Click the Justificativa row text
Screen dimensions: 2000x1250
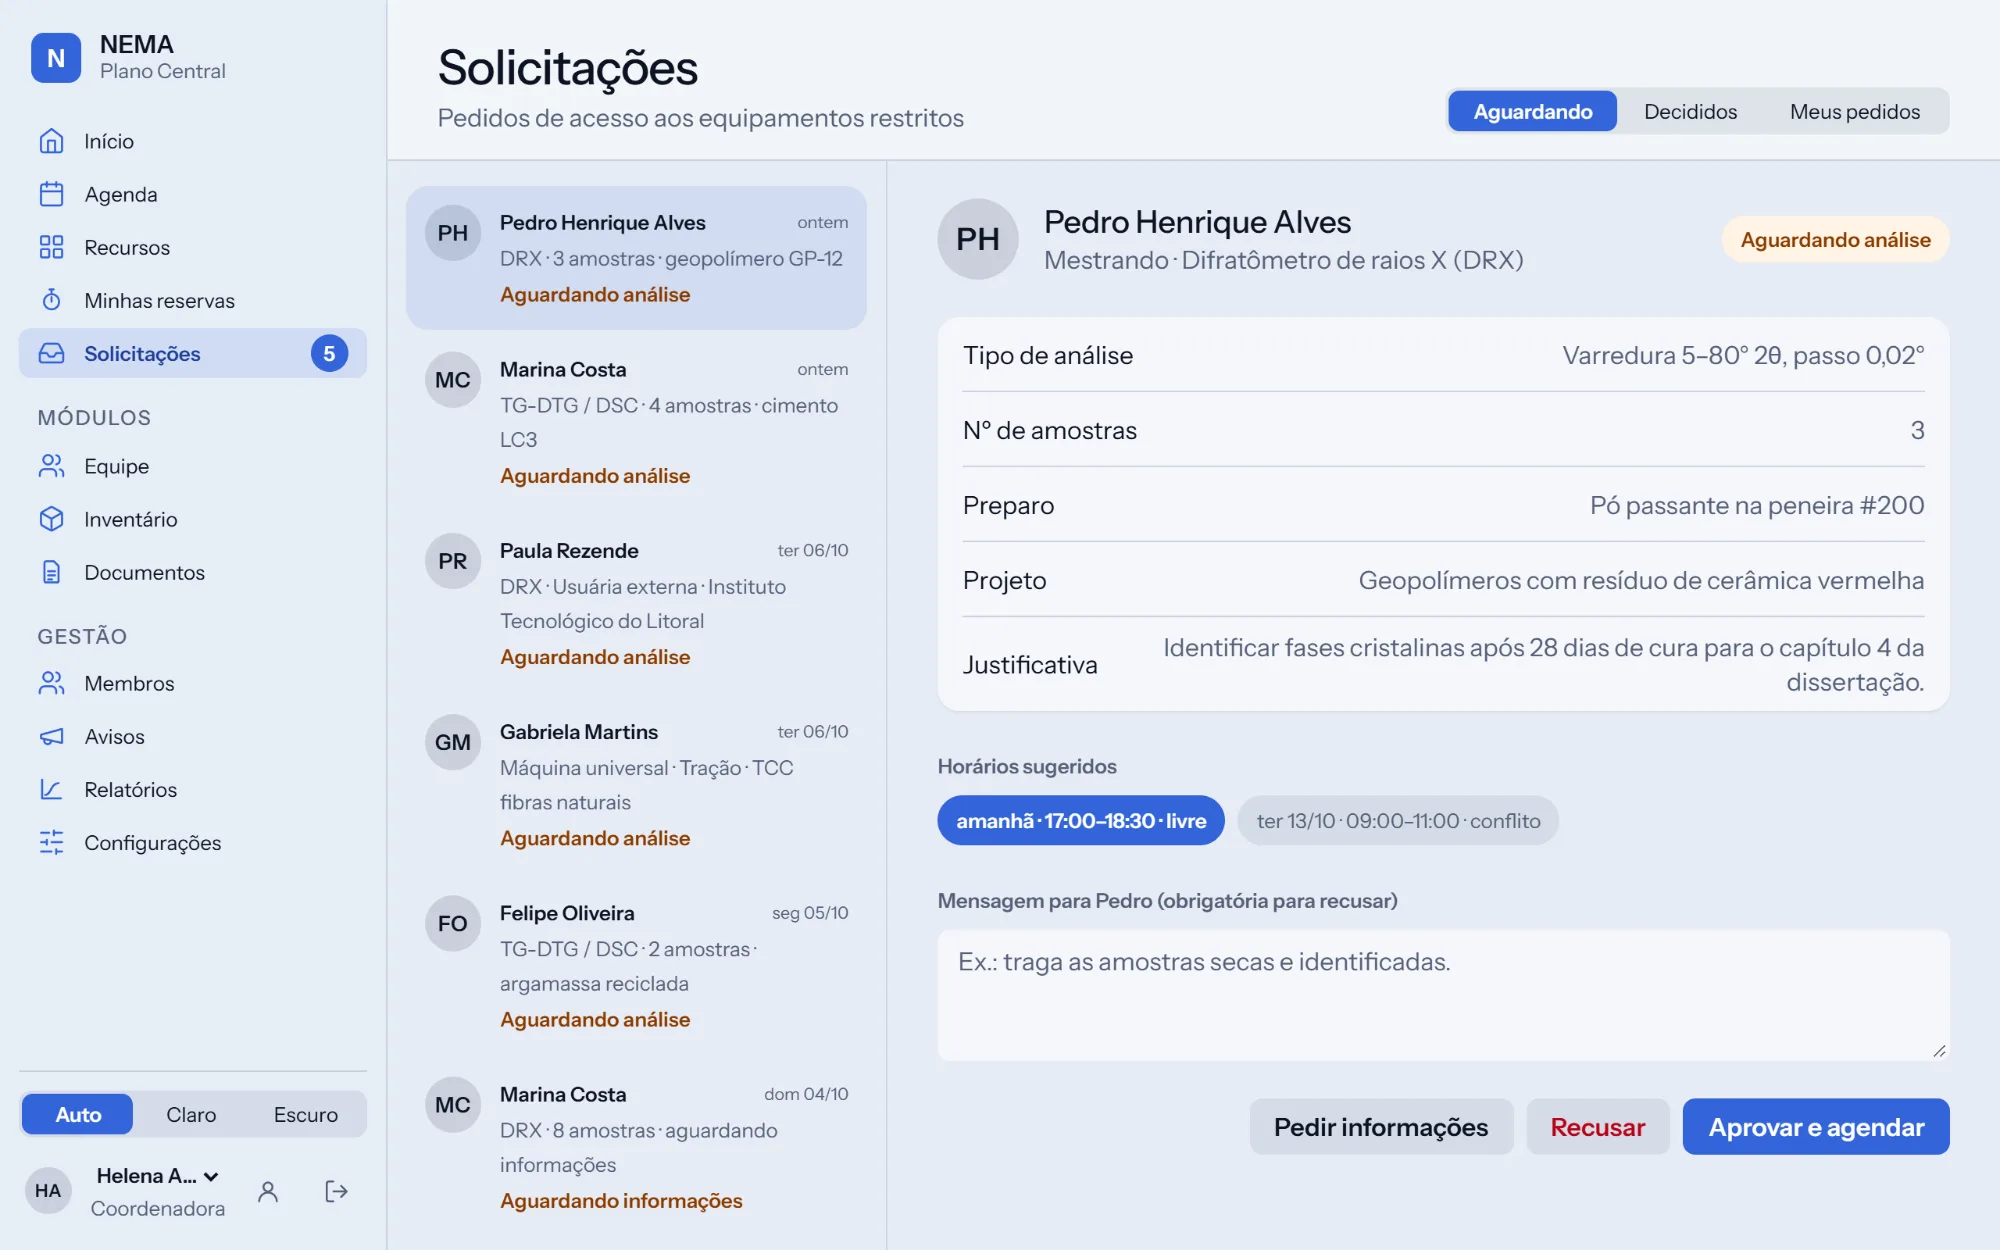[x=1542, y=665]
